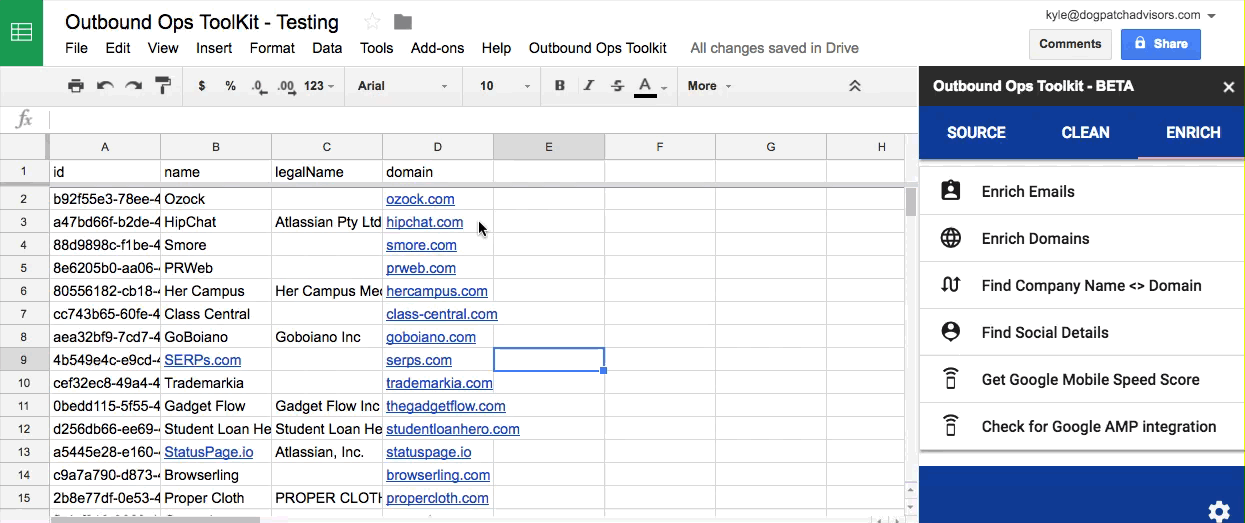The width and height of the screenshot is (1245, 523).
Task: Increase decimal places
Action: pyautogui.click(x=286, y=86)
